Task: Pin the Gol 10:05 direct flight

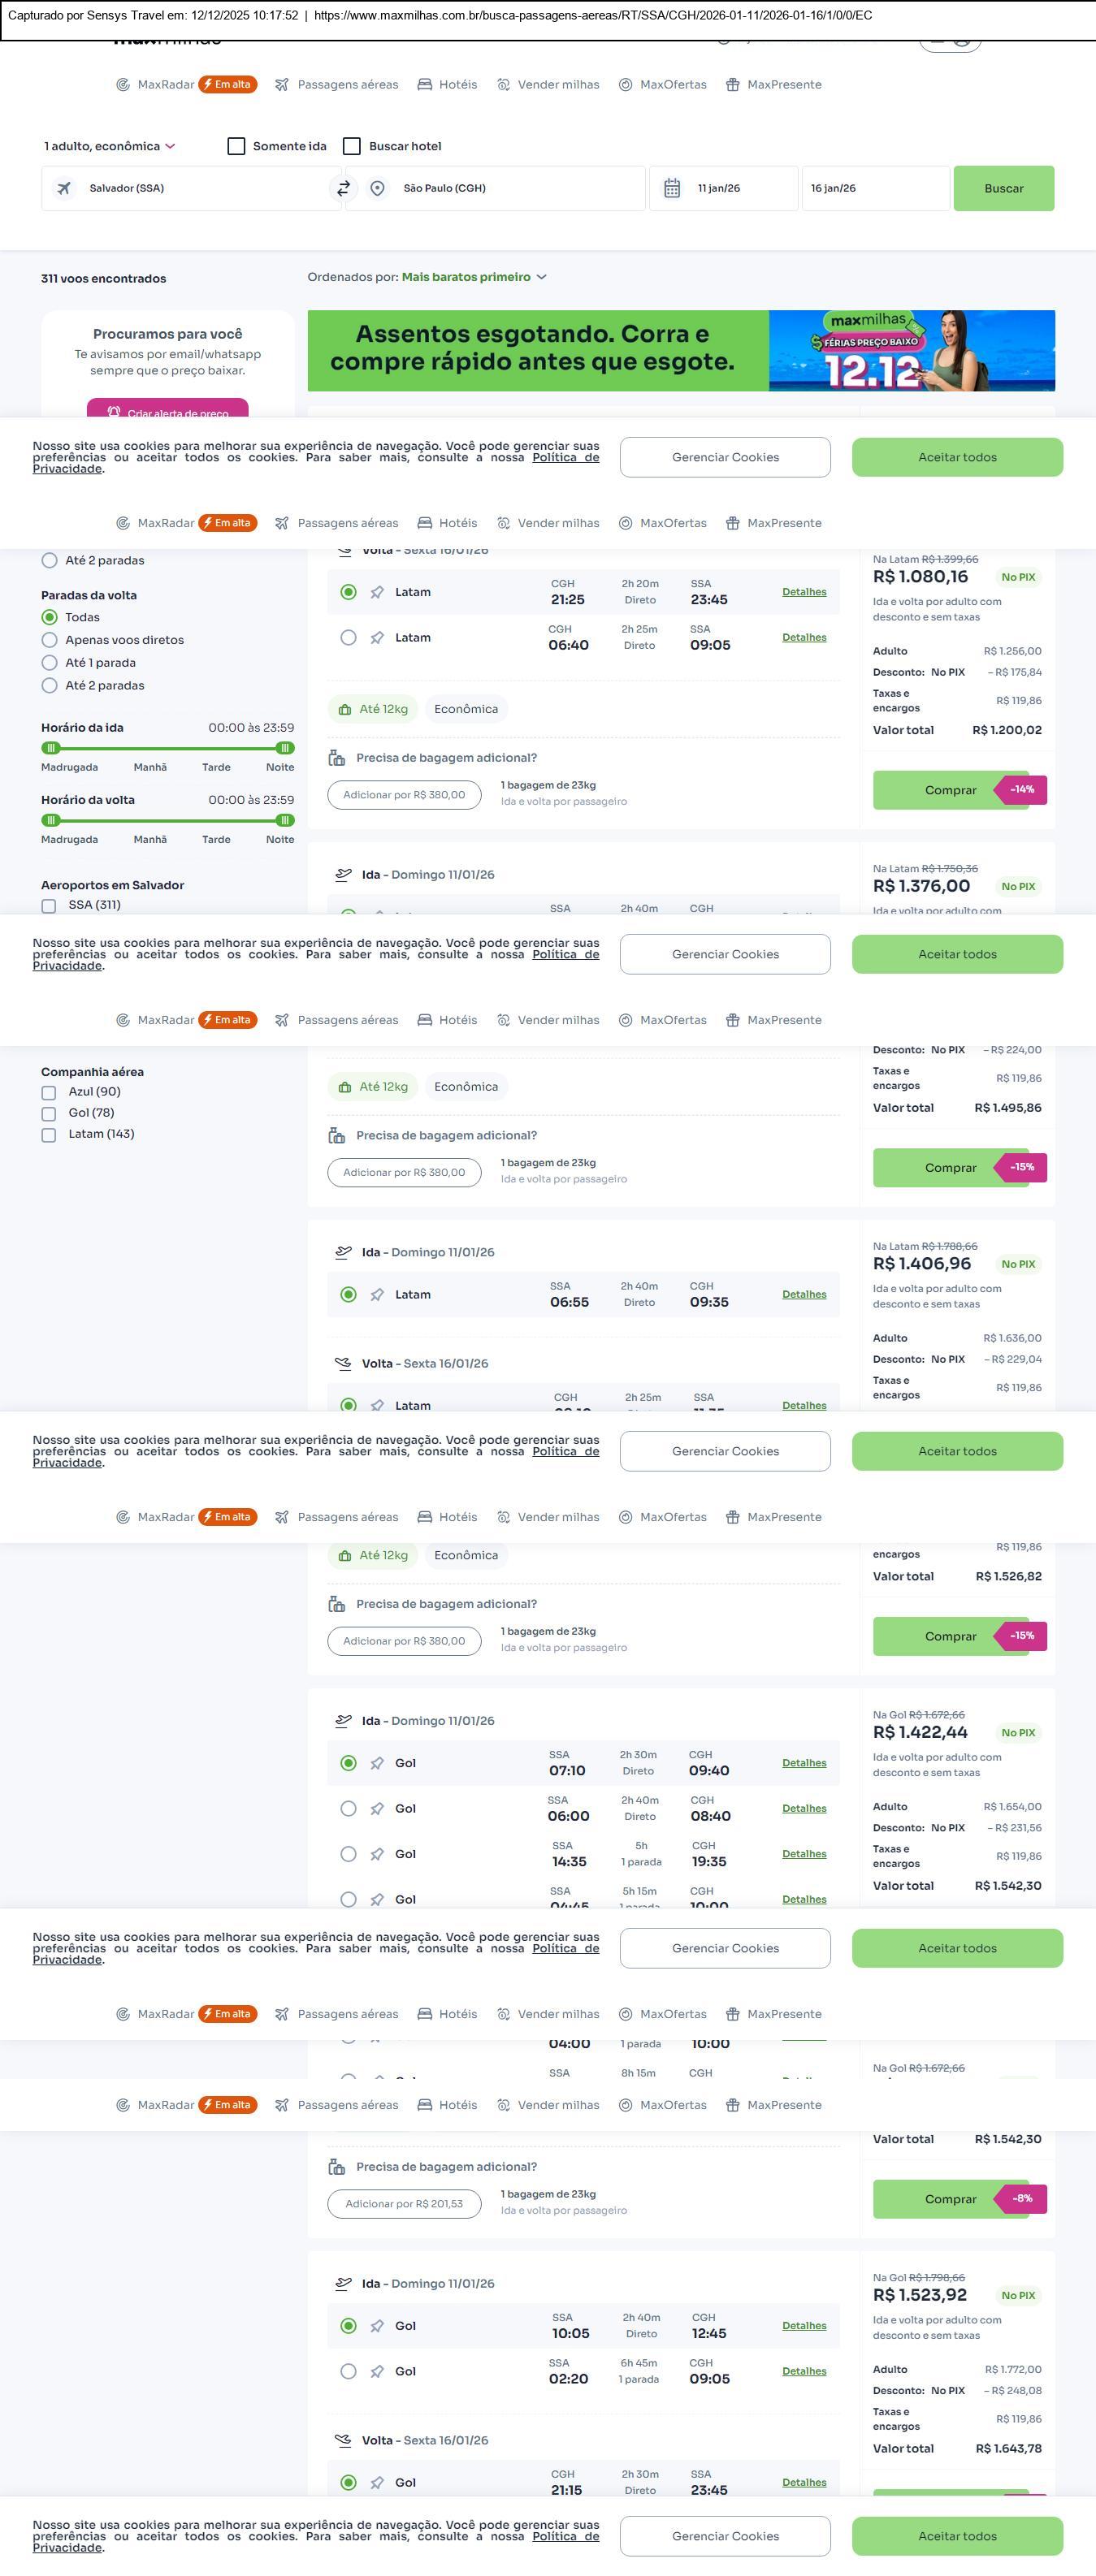Action: tap(377, 2326)
